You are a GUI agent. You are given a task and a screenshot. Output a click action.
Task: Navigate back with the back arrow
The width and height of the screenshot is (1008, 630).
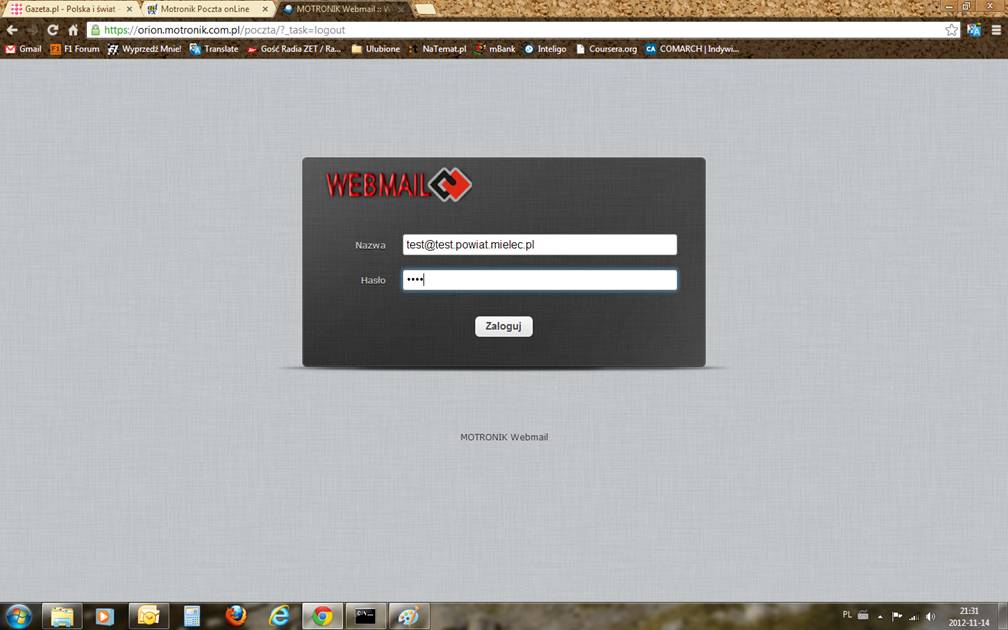12,30
